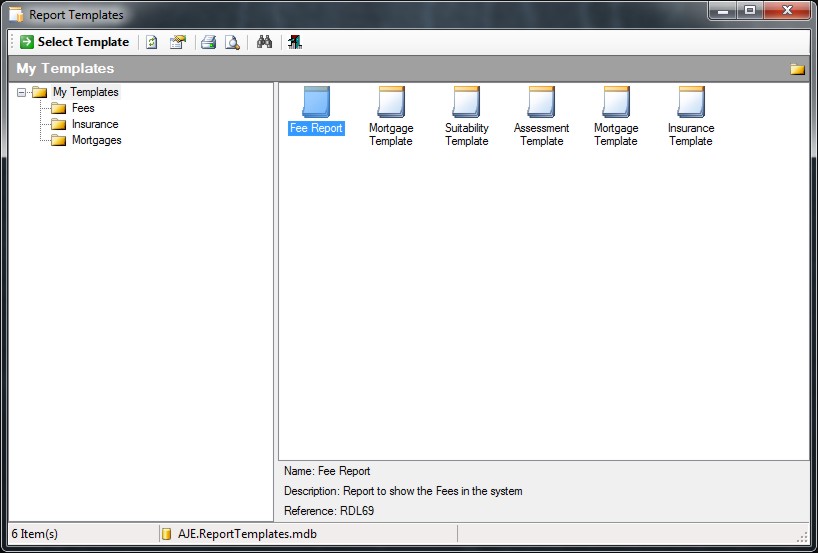Select the Fees folder in tree
The image size is (818, 553).
83,108
